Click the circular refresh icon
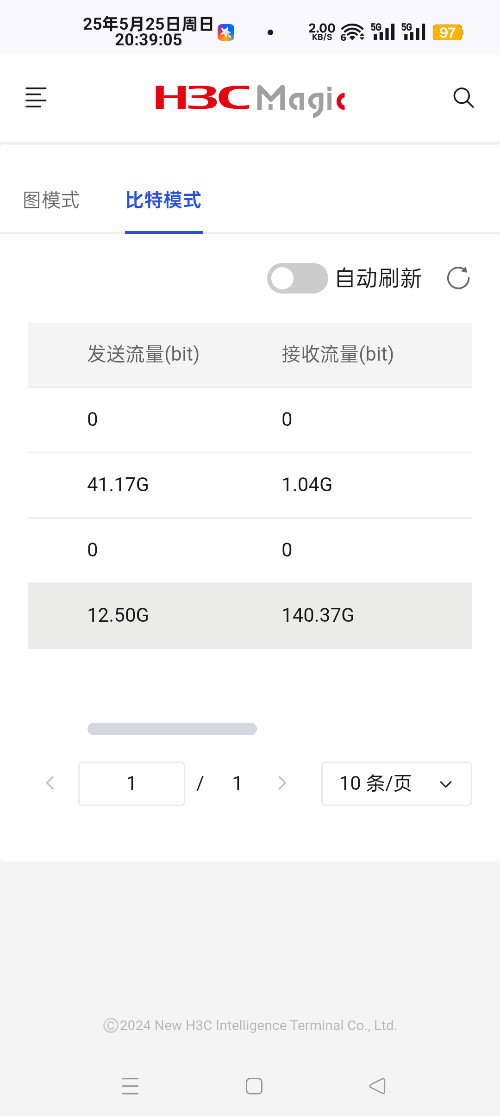This screenshot has width=500, height=1116. point(458,278)
